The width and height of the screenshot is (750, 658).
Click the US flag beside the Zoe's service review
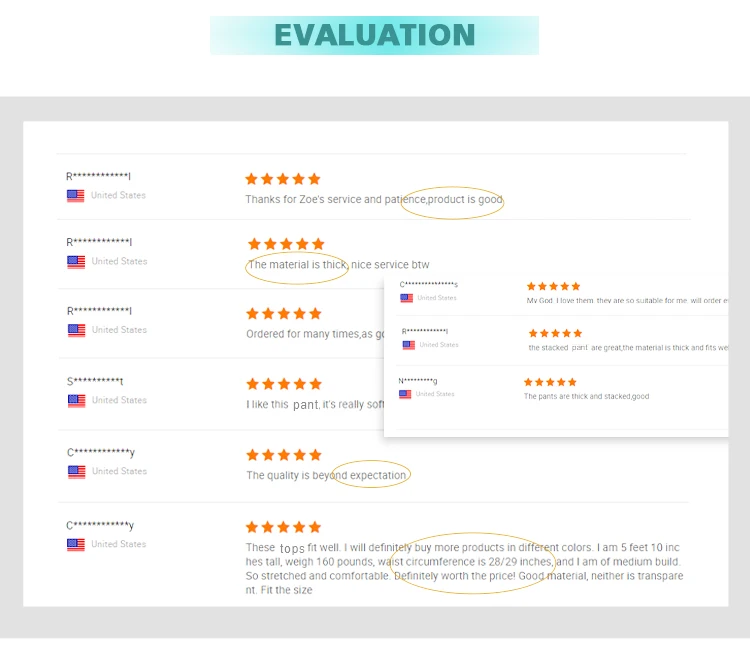pos(75,196)
